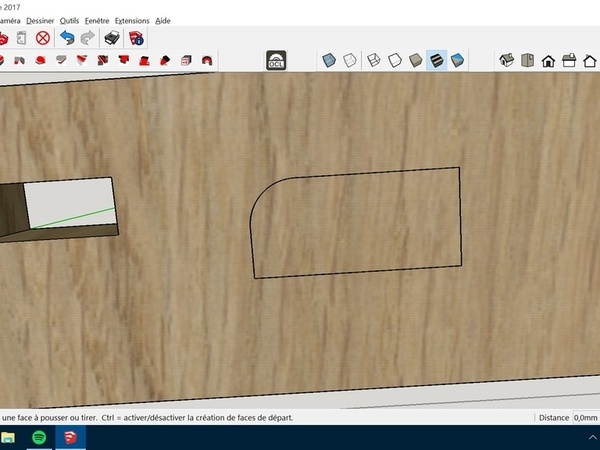Click the Redo arrow icon

point(88,38)
